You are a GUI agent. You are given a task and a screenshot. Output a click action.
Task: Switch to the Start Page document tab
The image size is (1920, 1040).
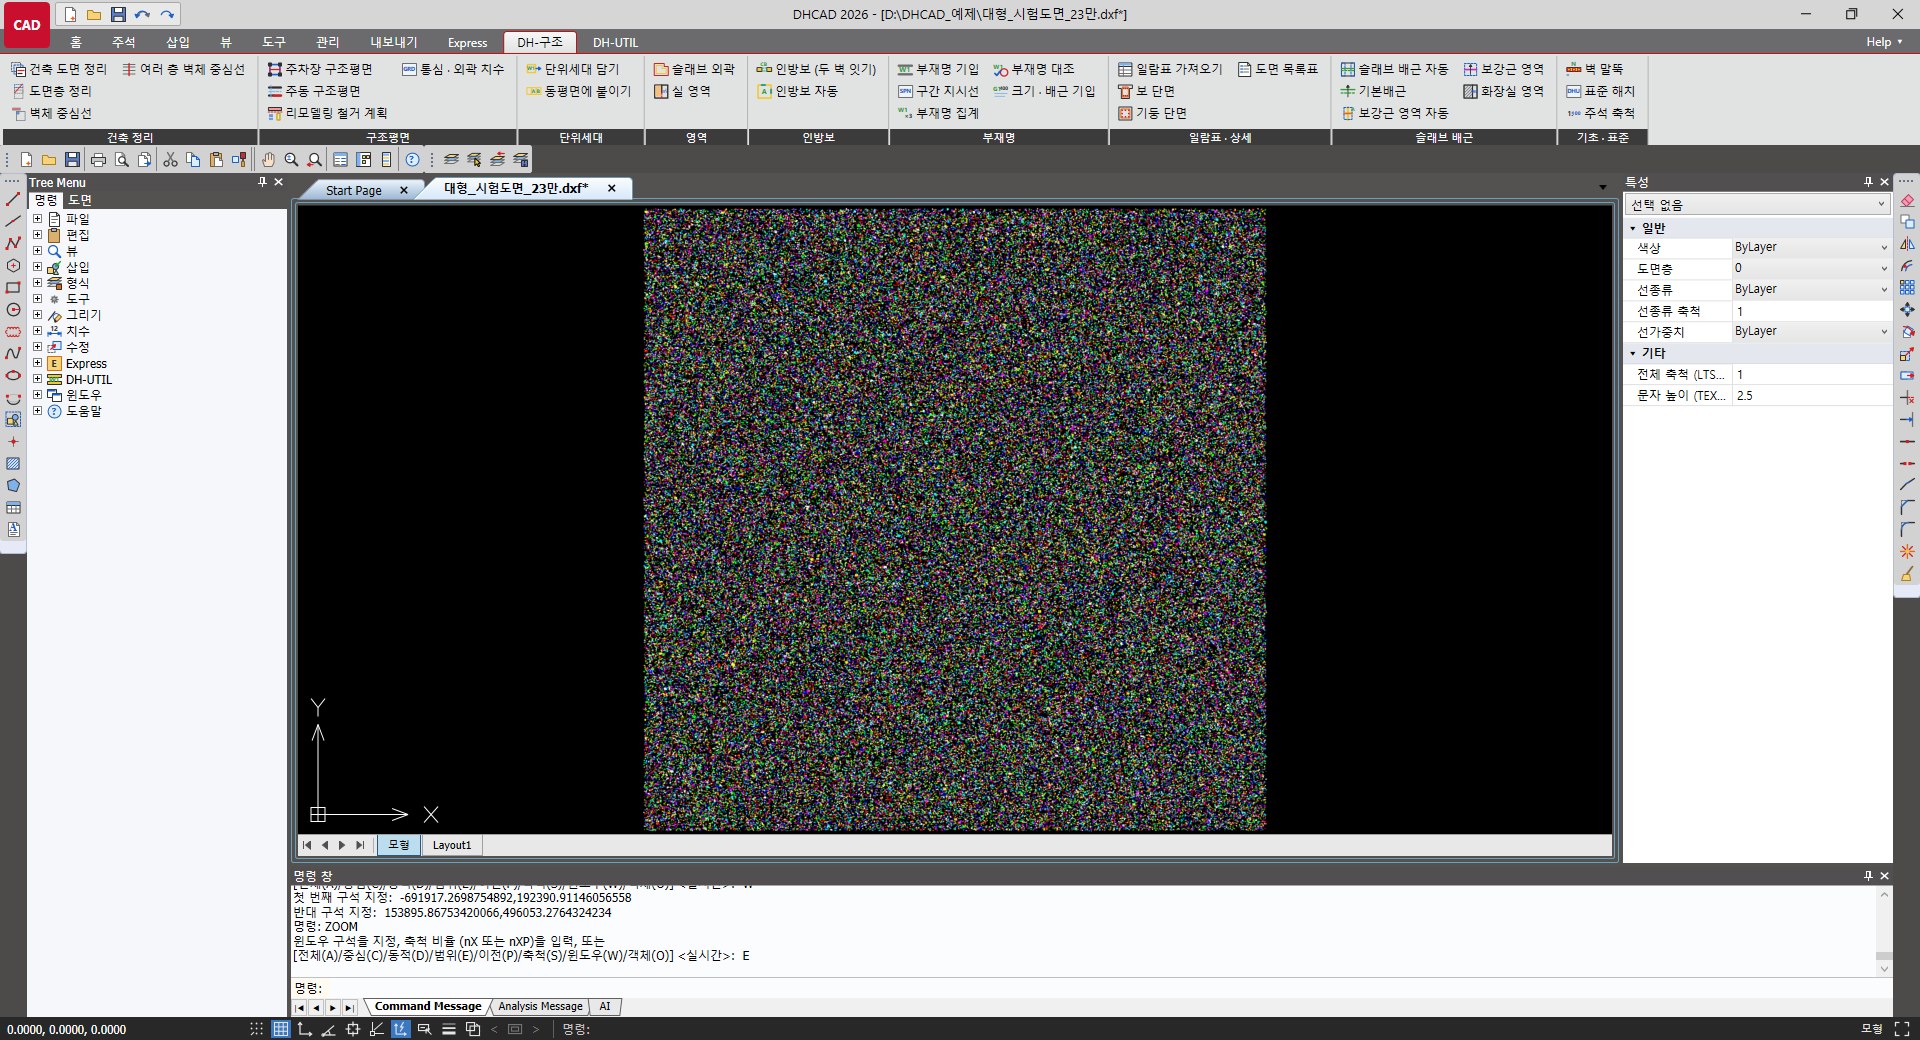(354, 190)
